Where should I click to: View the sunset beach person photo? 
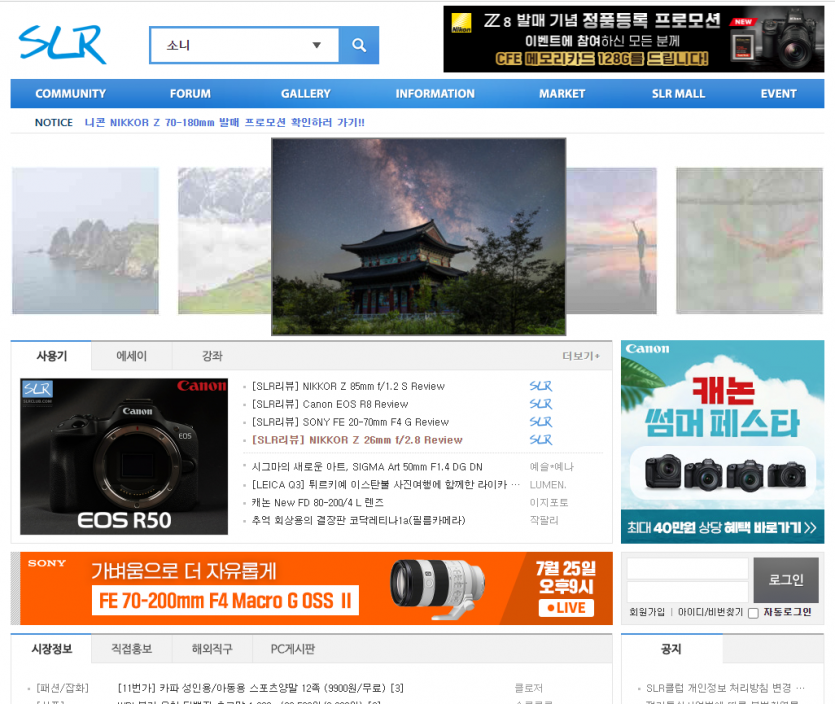[x=611, y=241]
